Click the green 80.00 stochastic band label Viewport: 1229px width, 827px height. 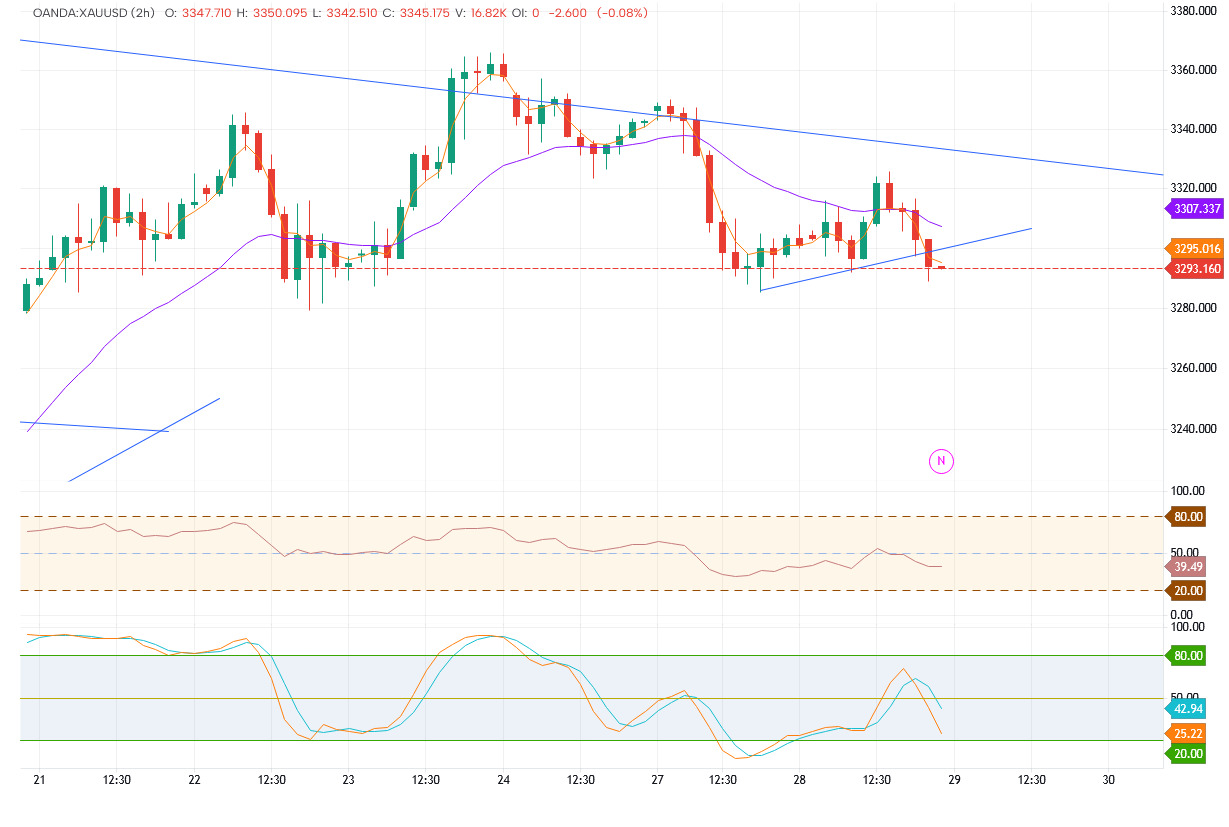[x=1186, y=657]
